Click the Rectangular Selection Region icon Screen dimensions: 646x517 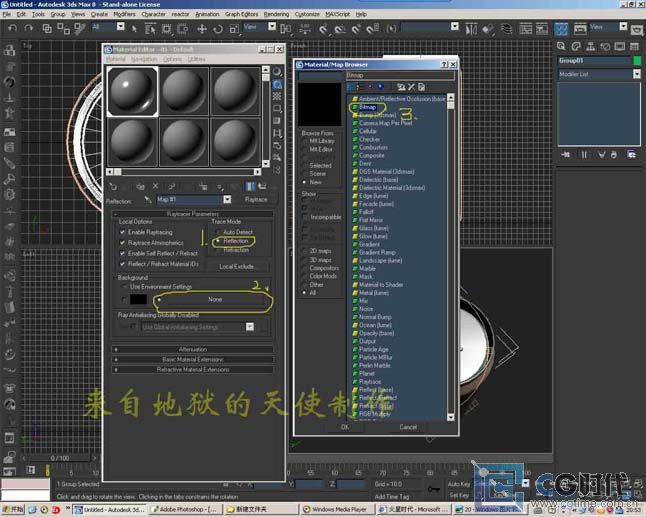pyautogui.click(x=166, y=29)
